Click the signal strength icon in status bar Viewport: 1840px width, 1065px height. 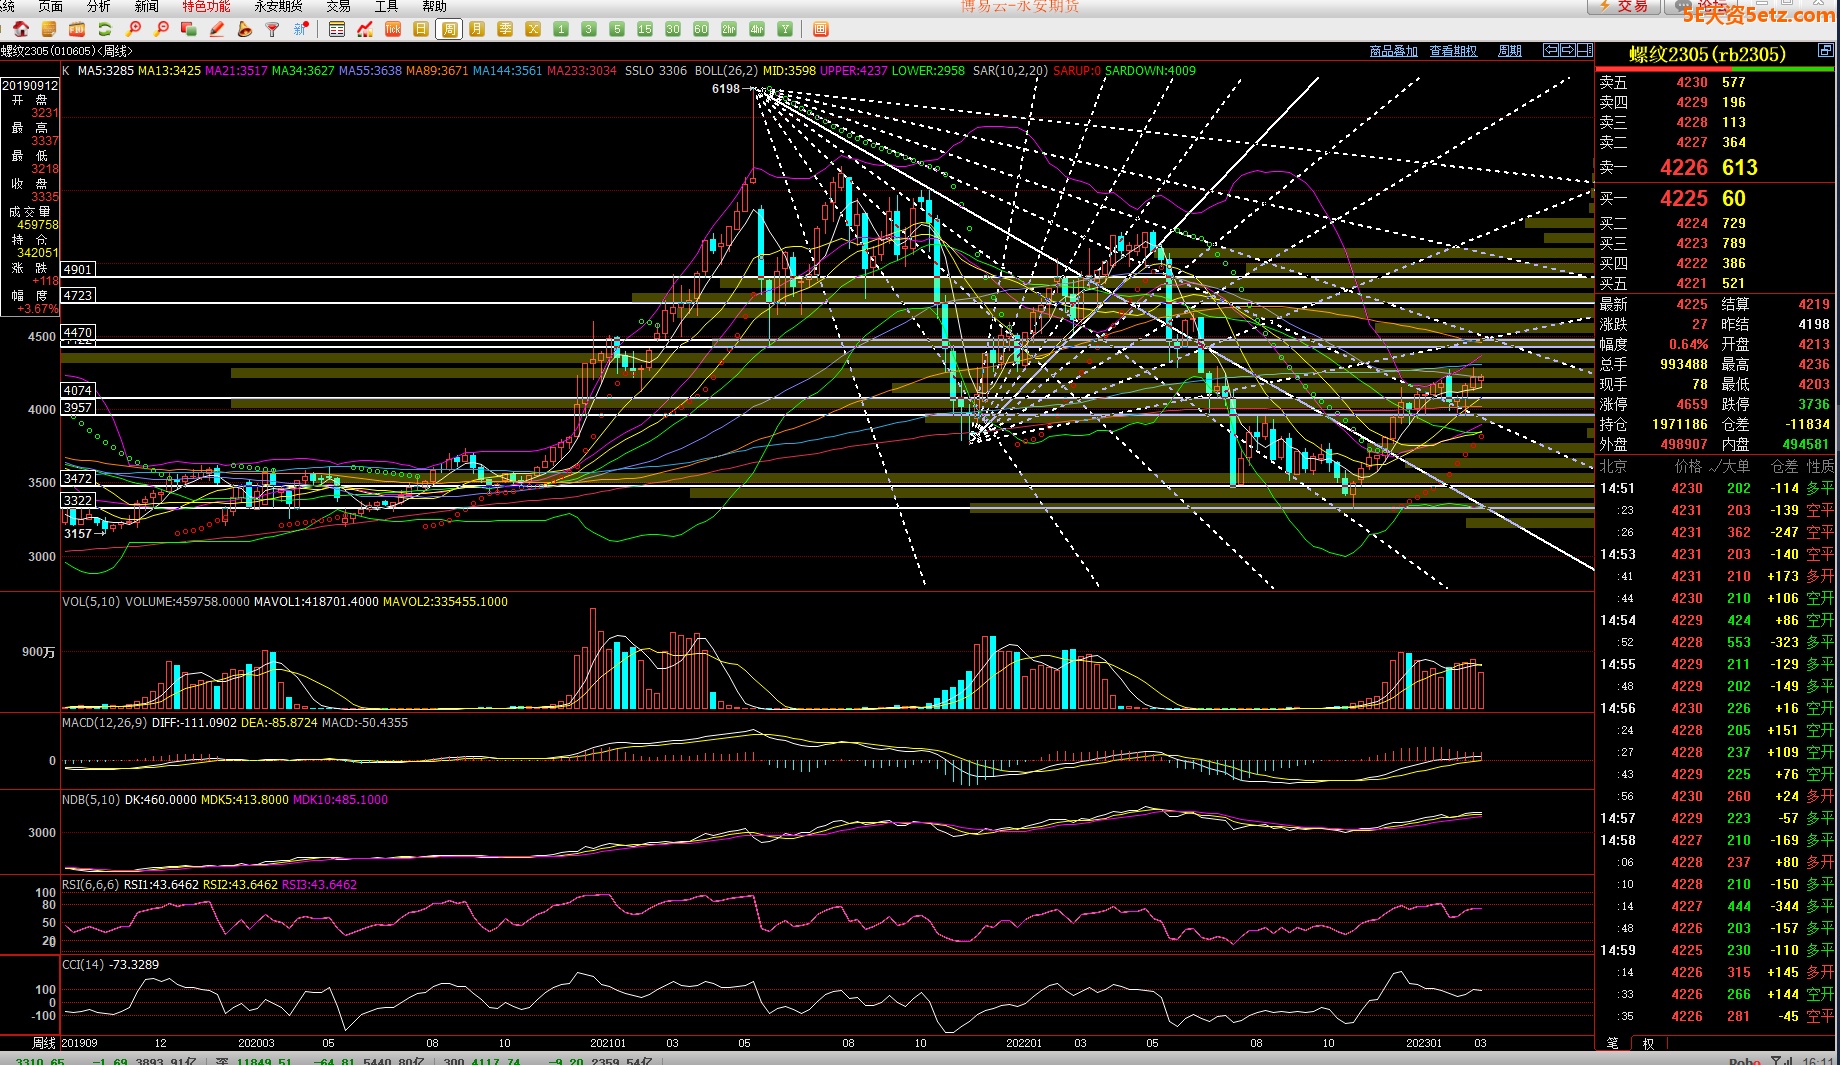click(1781, 1060)
